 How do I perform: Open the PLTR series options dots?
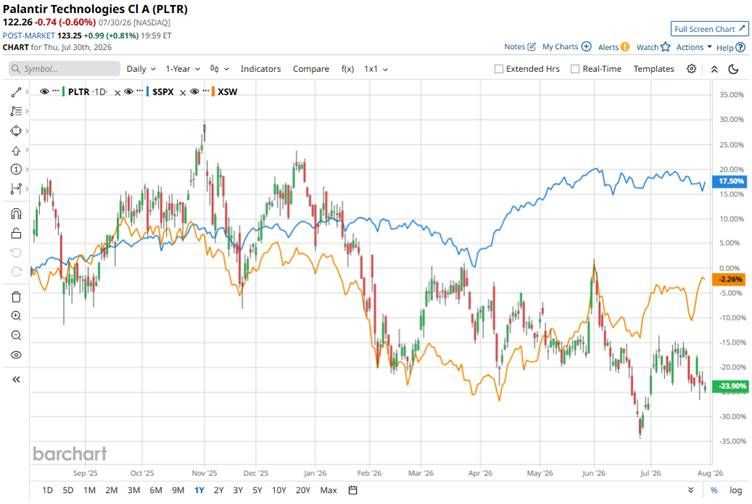coord(56,91)
